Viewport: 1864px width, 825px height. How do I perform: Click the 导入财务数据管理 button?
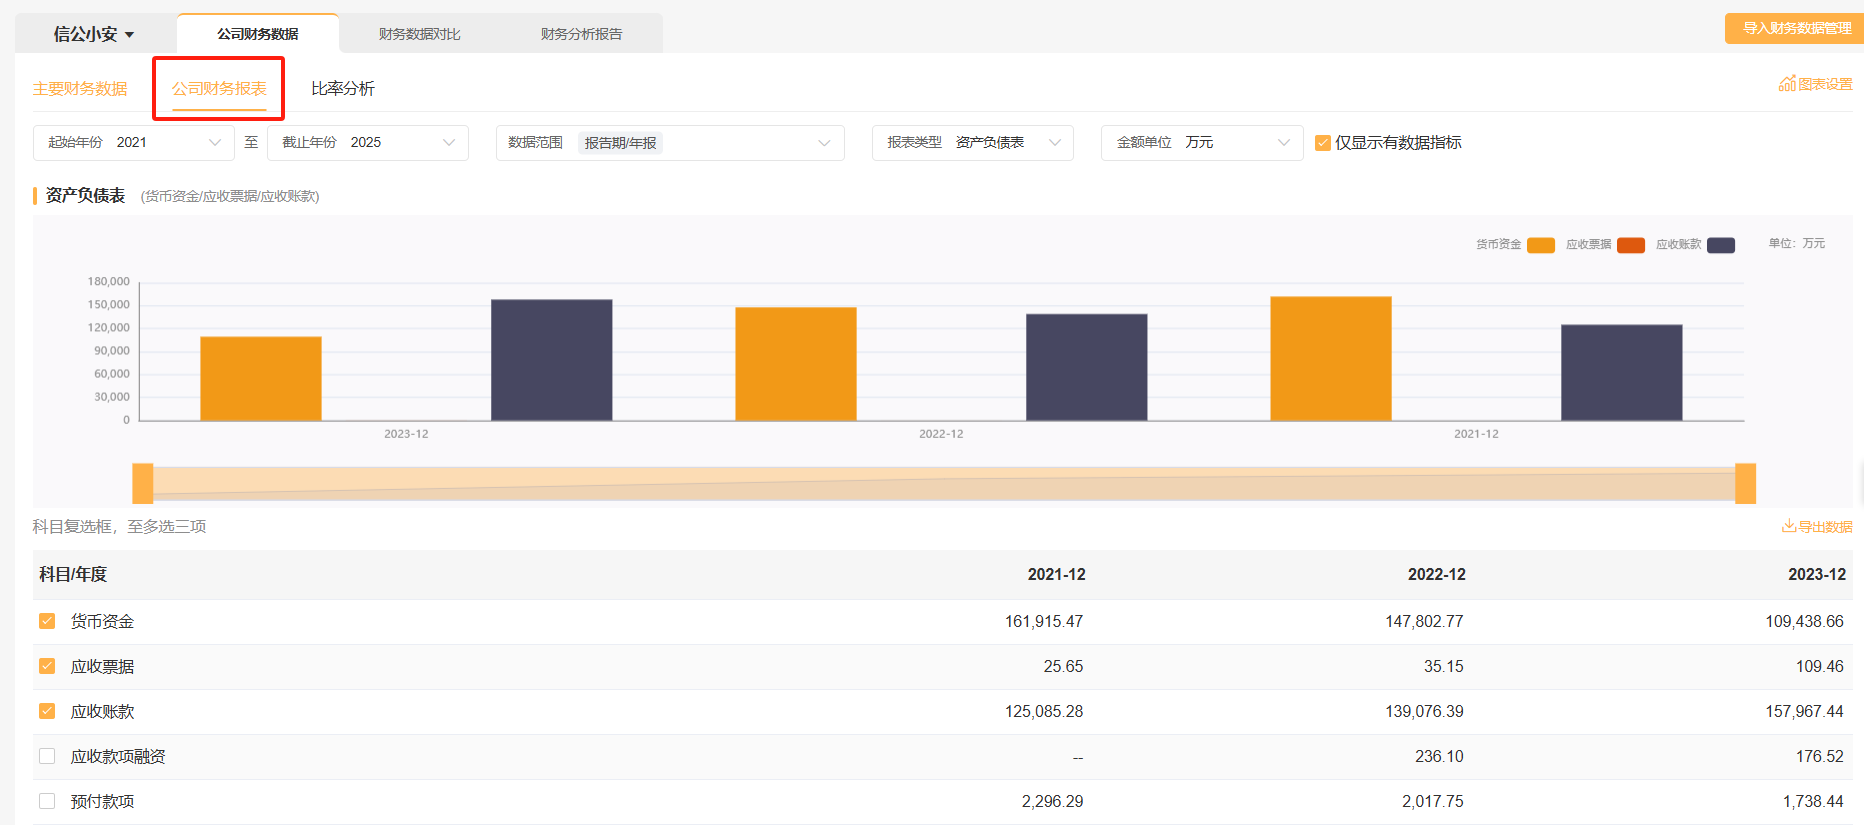pyautogui.click(x=1796, y=28)
